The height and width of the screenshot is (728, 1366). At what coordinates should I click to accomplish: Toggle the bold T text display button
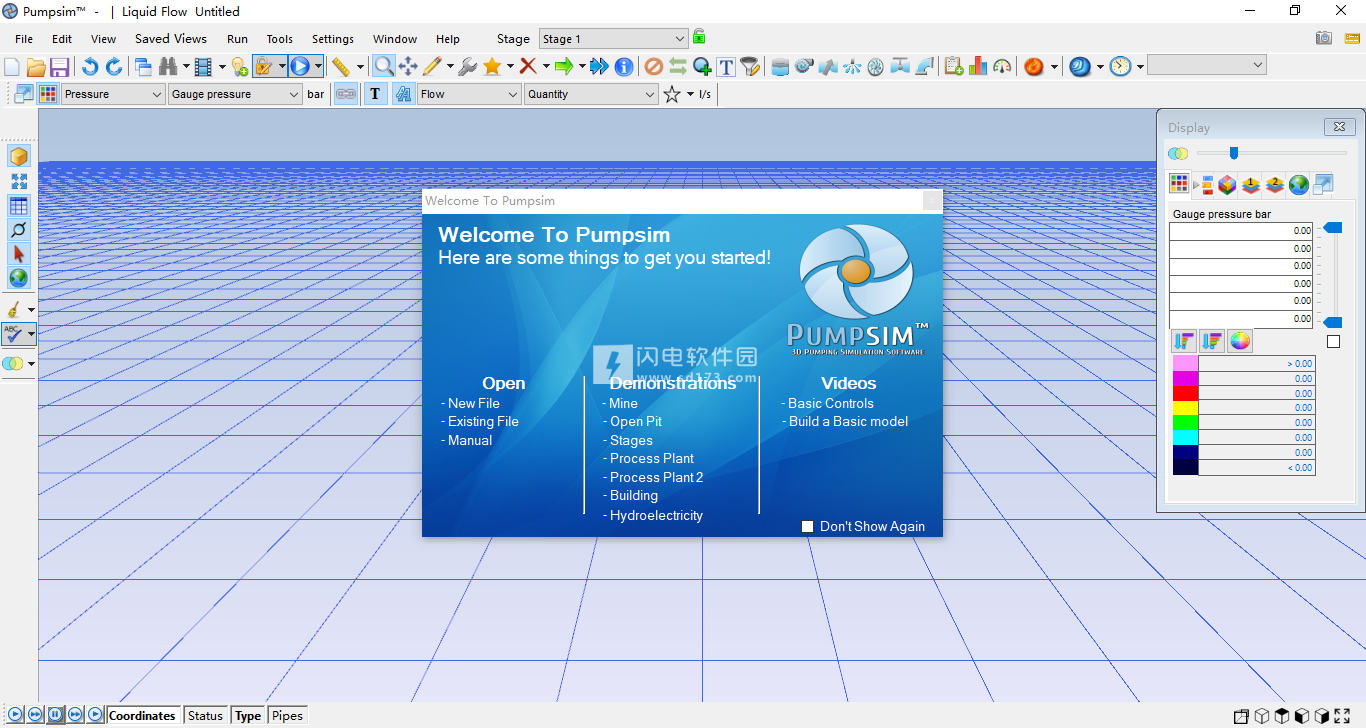tap(375, 94)
